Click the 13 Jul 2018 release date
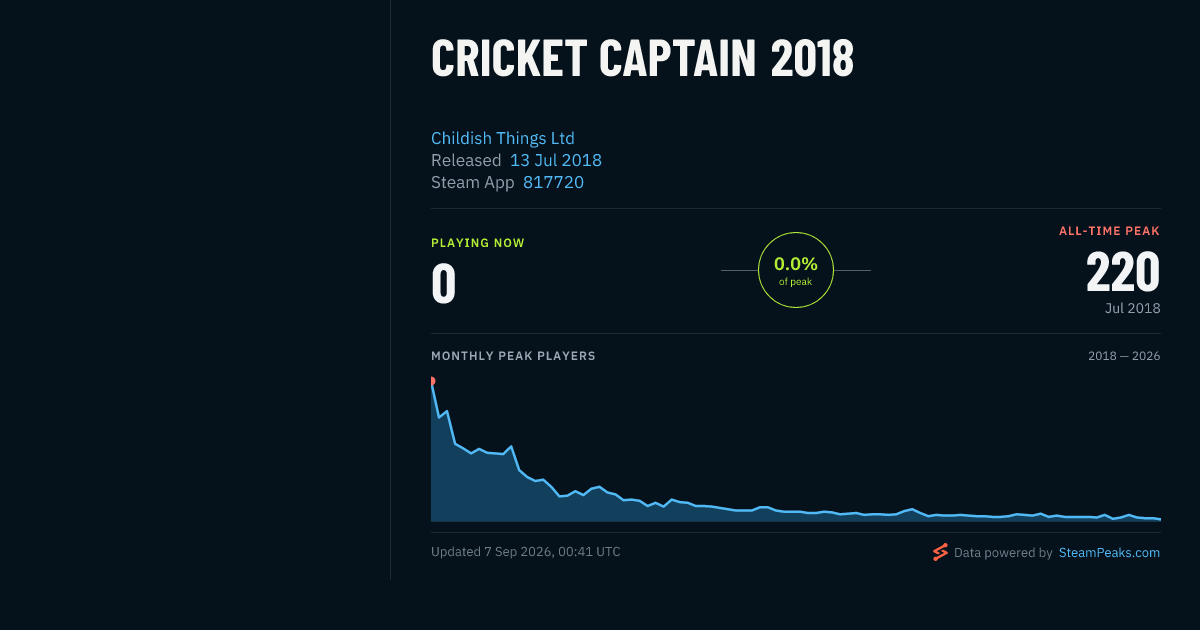The height and width of the screenshot is (630, 1200). coord(556,160)
